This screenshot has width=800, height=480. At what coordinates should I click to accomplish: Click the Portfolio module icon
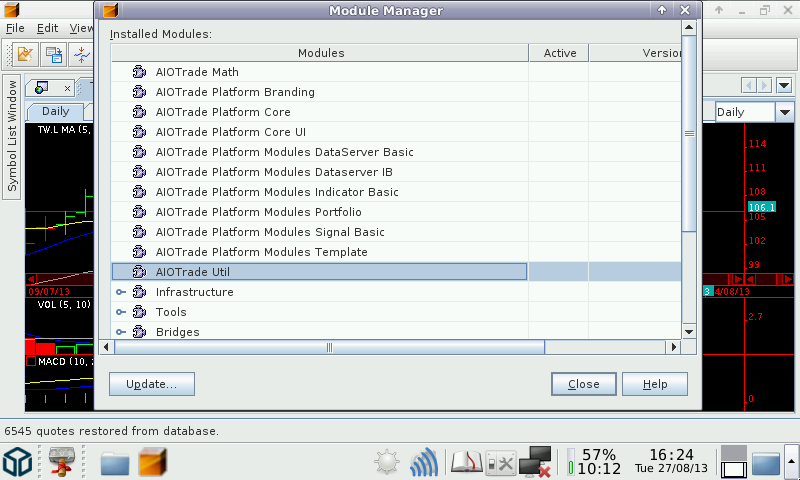139,212
